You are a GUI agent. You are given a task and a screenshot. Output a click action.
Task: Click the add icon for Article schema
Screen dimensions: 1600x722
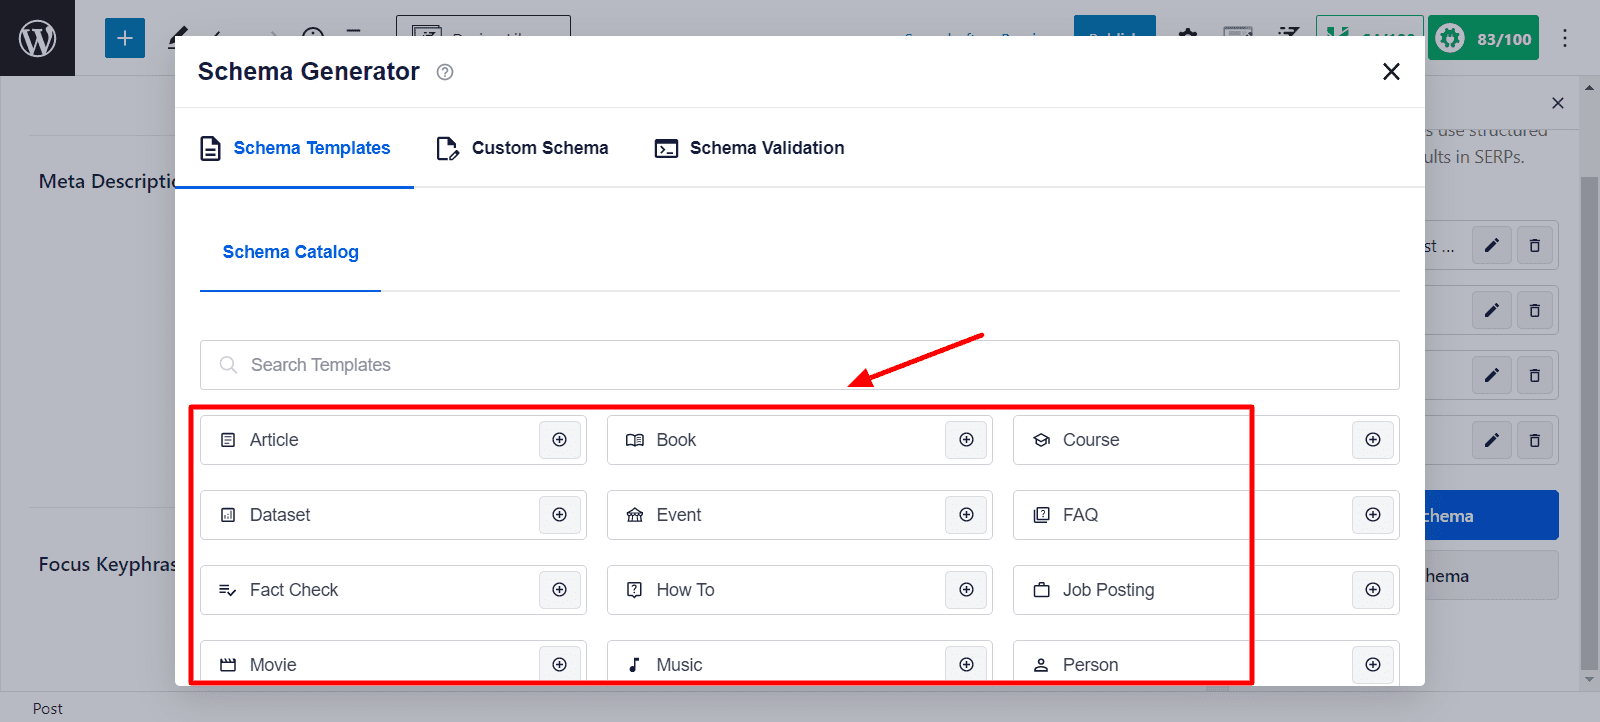[560, 440]
